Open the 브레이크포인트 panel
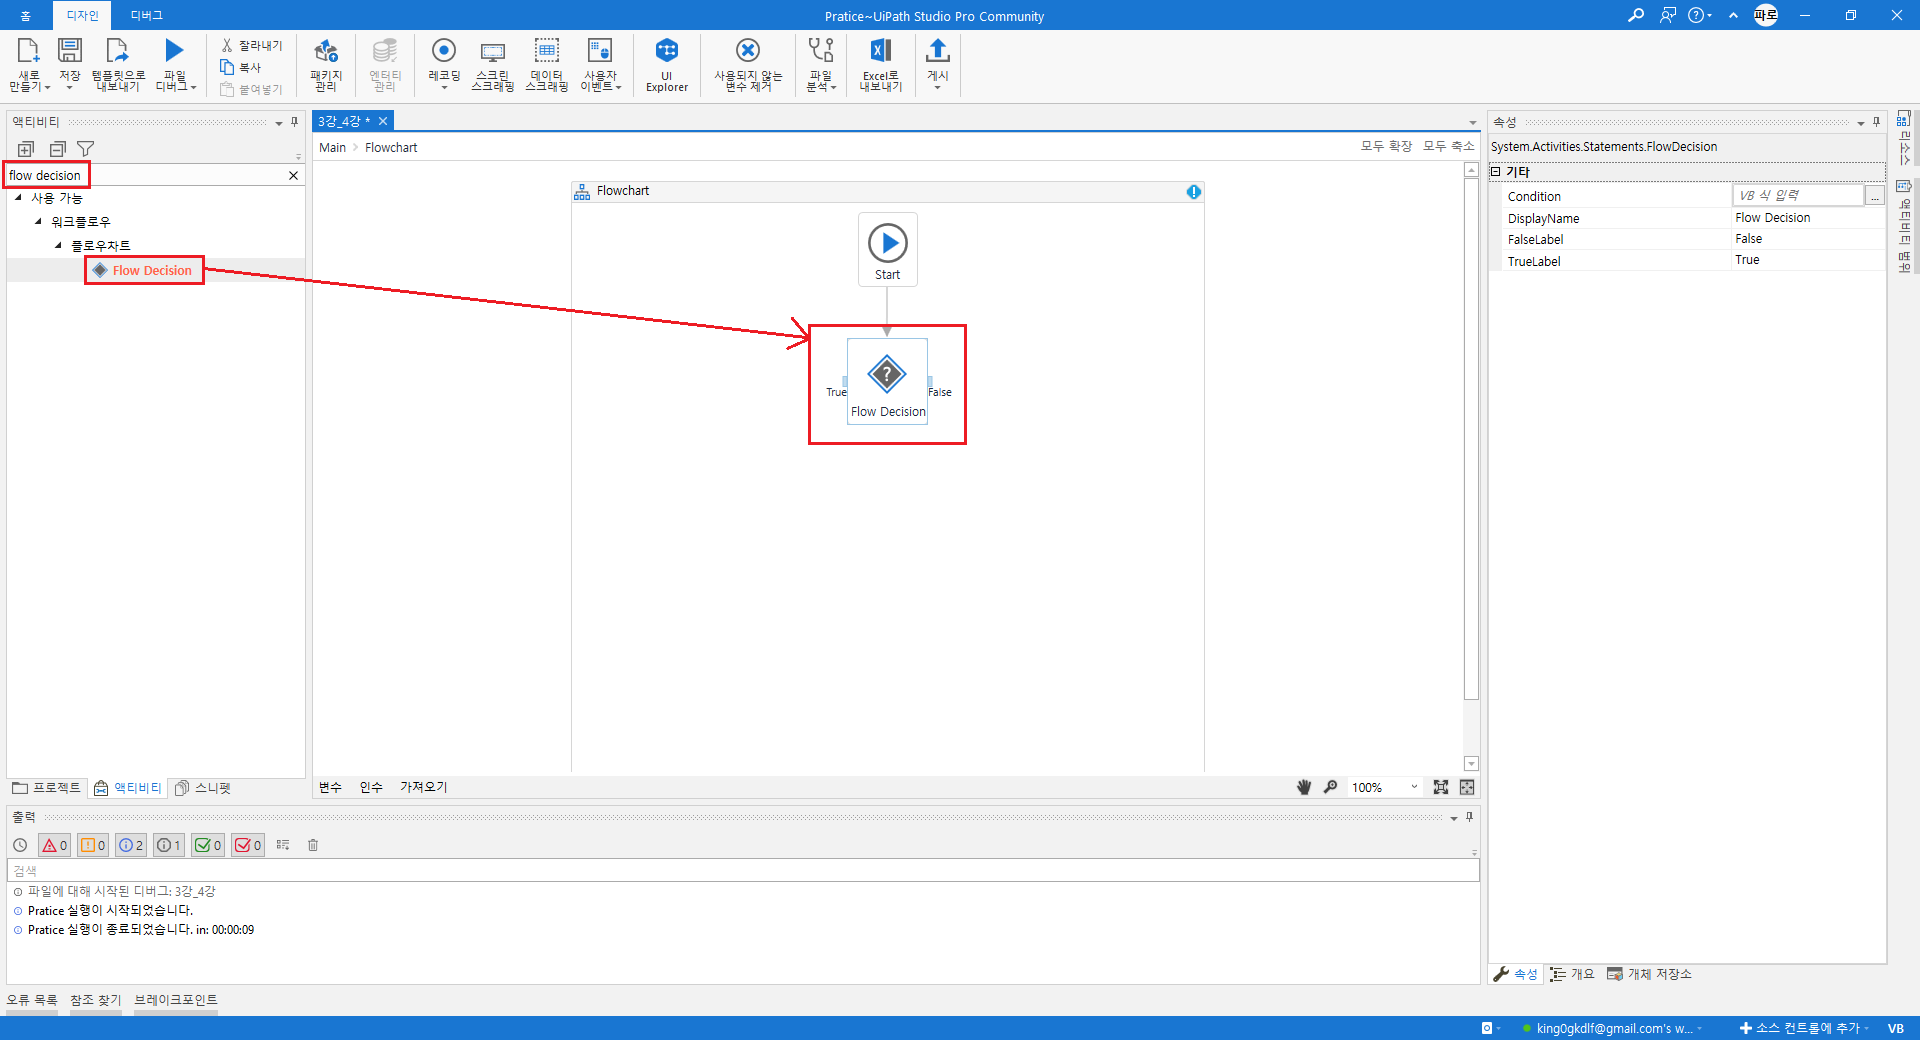The width and height of the screenshot is (1920, 1040). (176, 1000)
